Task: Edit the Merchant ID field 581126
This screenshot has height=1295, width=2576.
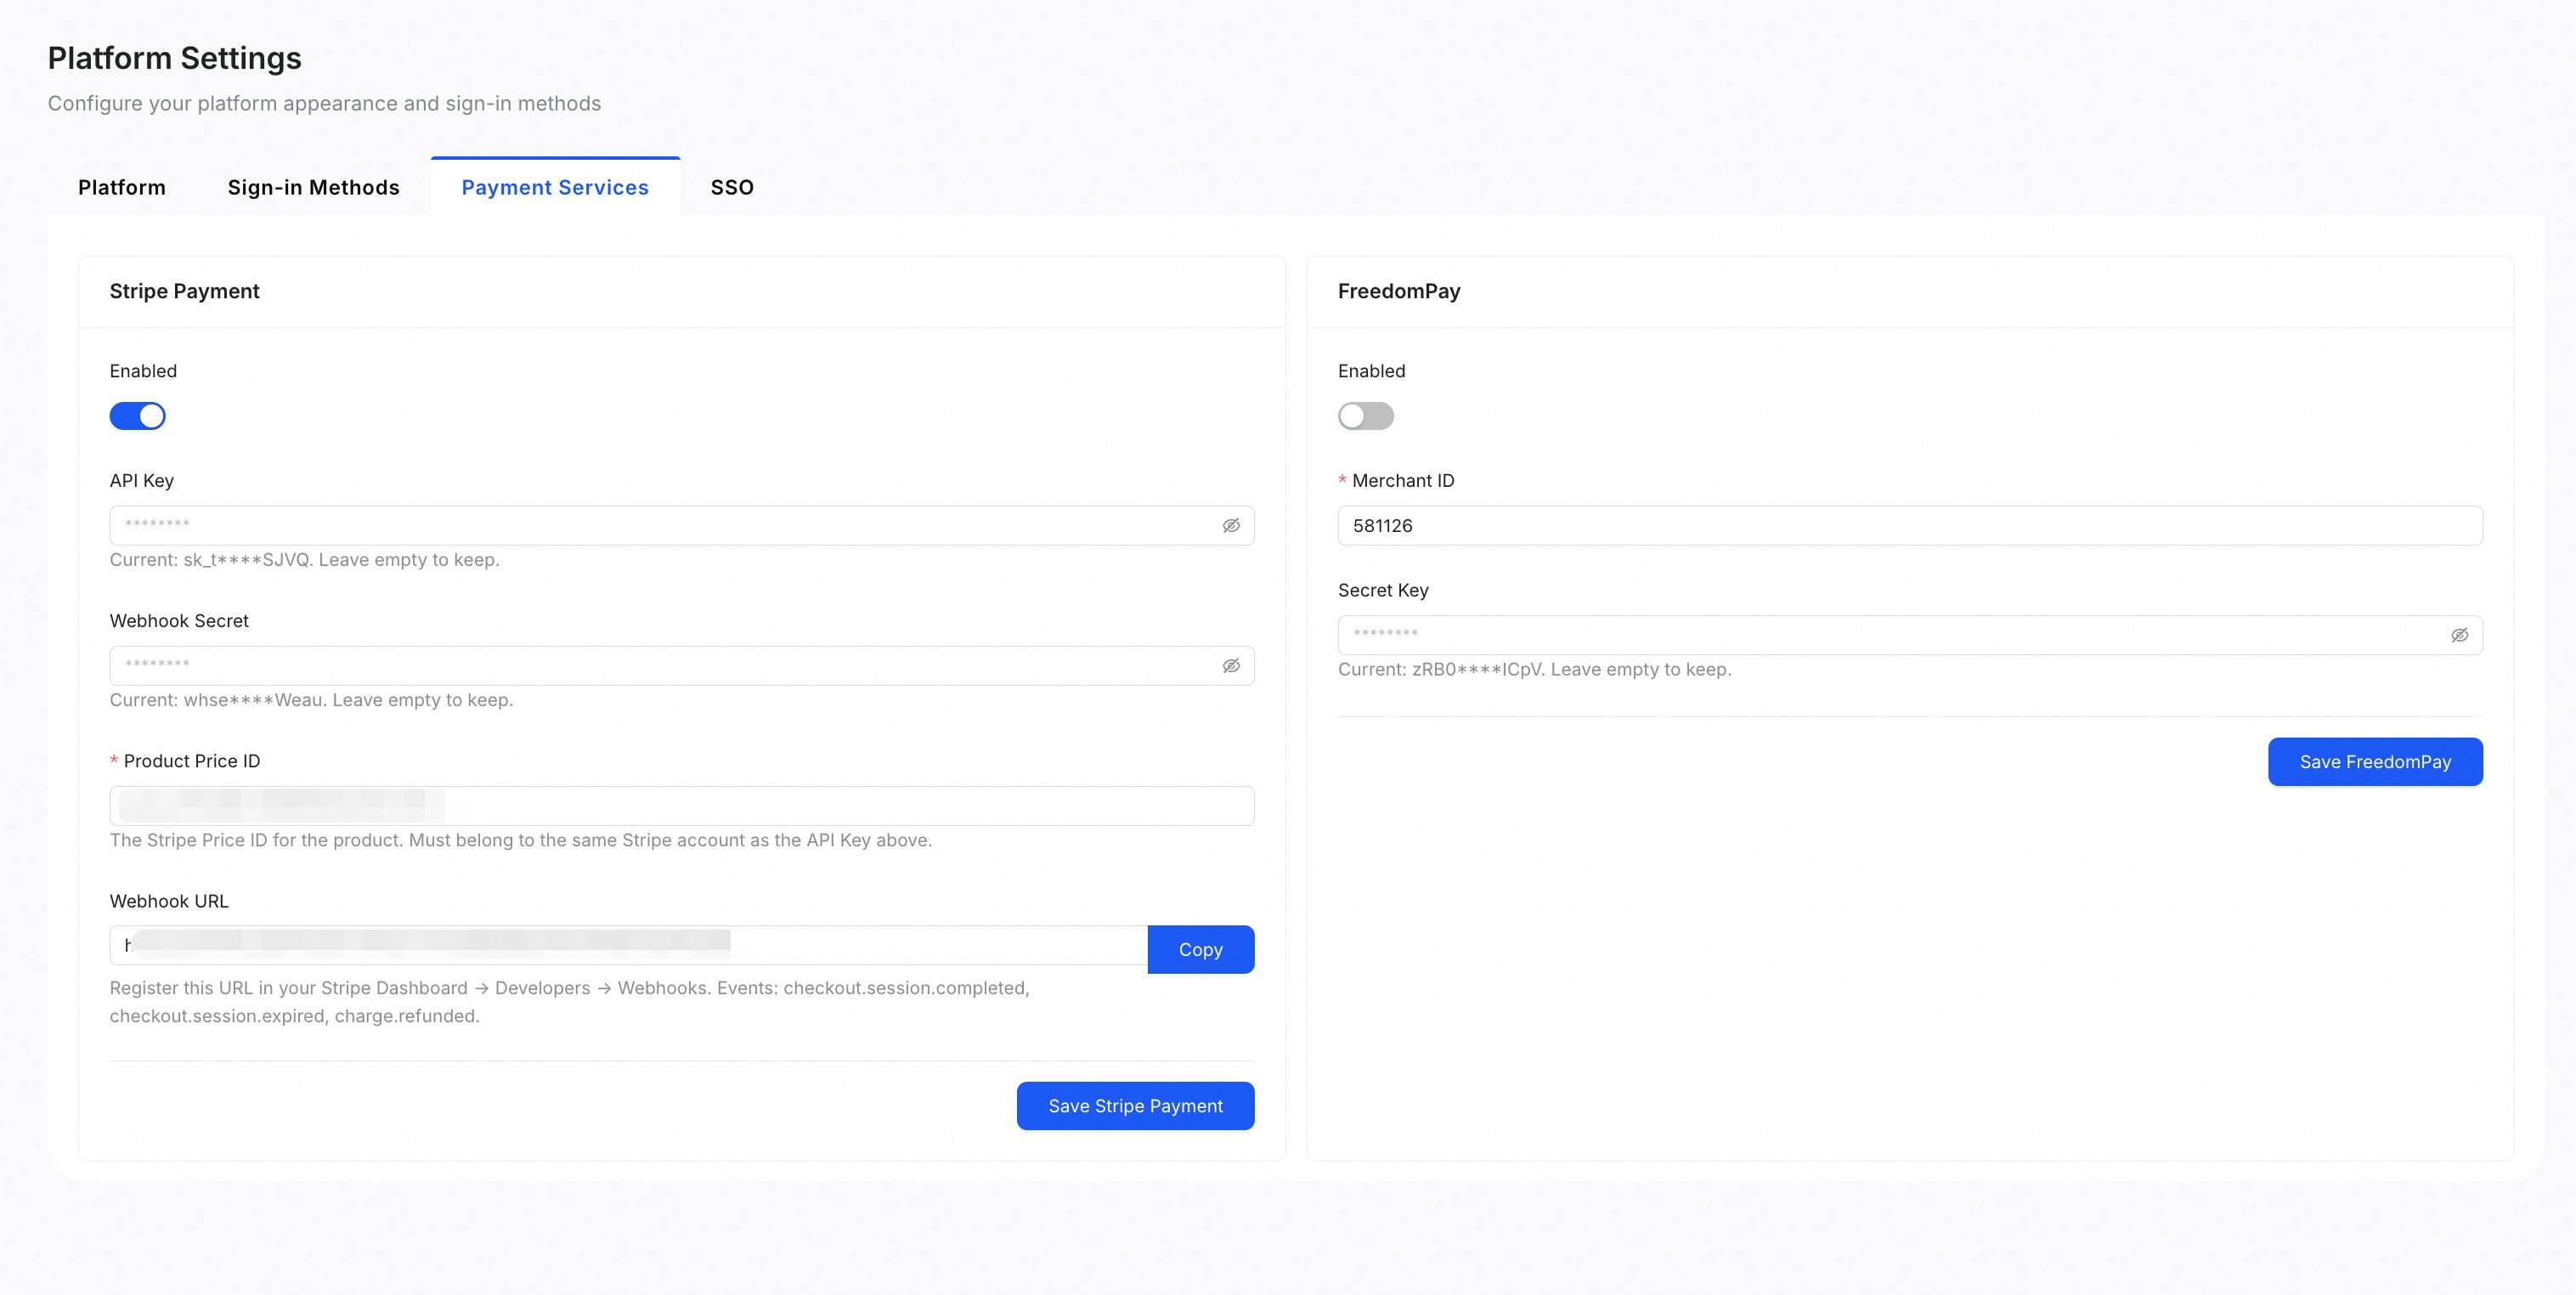Action: point(1910,526)
